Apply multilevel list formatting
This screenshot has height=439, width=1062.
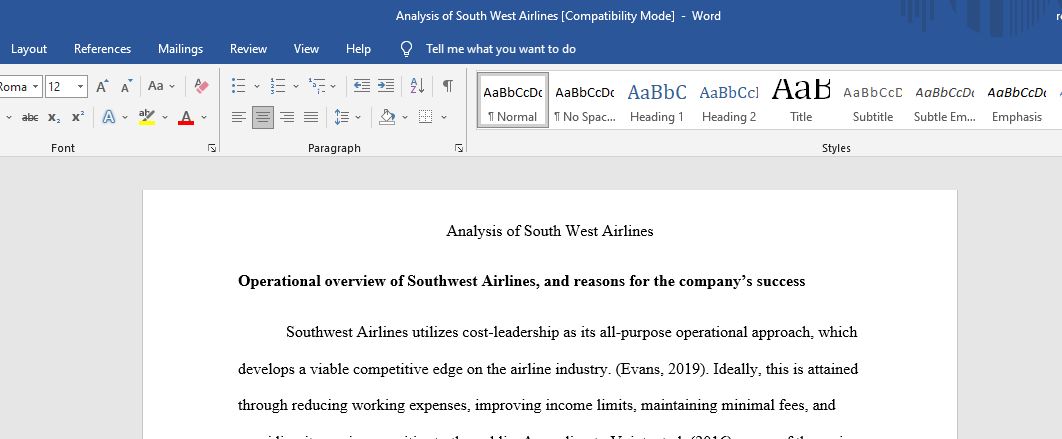pyautogui.click(x=316, y=85)
